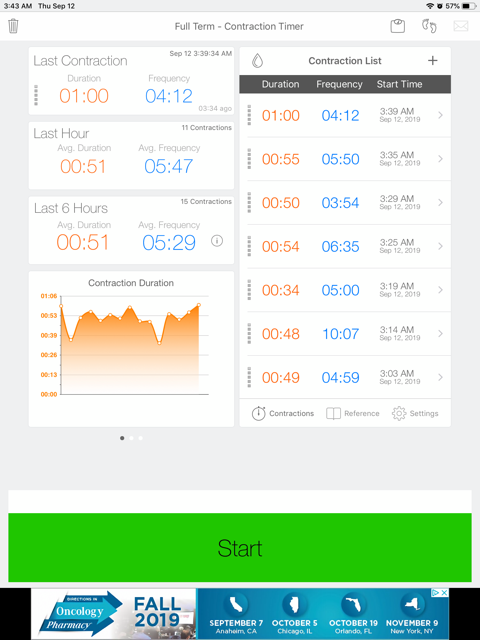Add a contraction with plus icon
Viewport: 480px width, 640px height.
(x=433, y=60)
